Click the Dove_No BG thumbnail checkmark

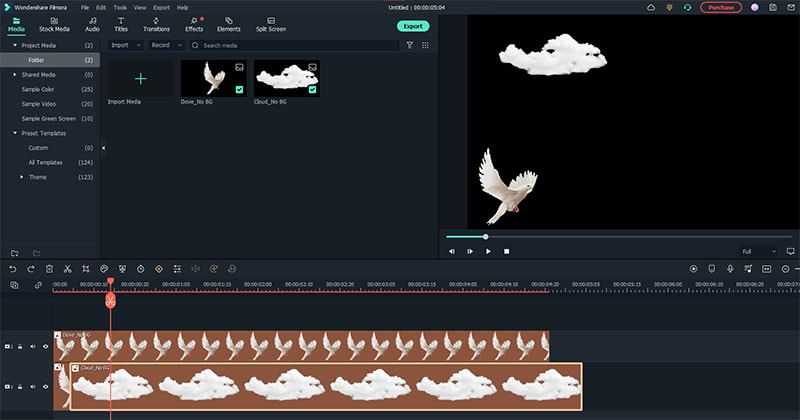point(239,90)
